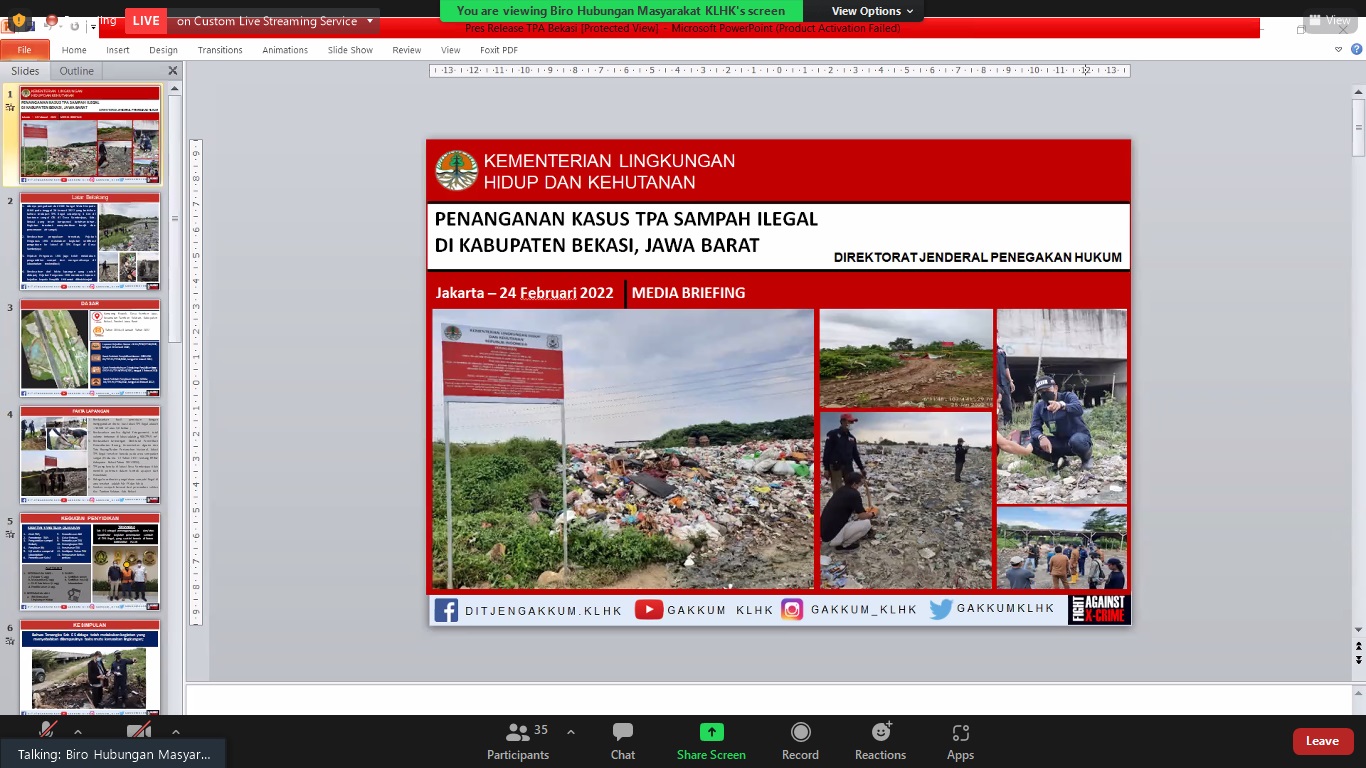Click the green Share Screen icon

(x=711, y=733)
